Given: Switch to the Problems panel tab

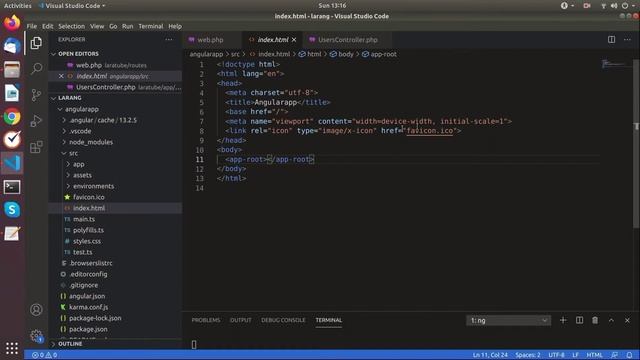Looking at the screenshot, I should (x=206, y=320).
